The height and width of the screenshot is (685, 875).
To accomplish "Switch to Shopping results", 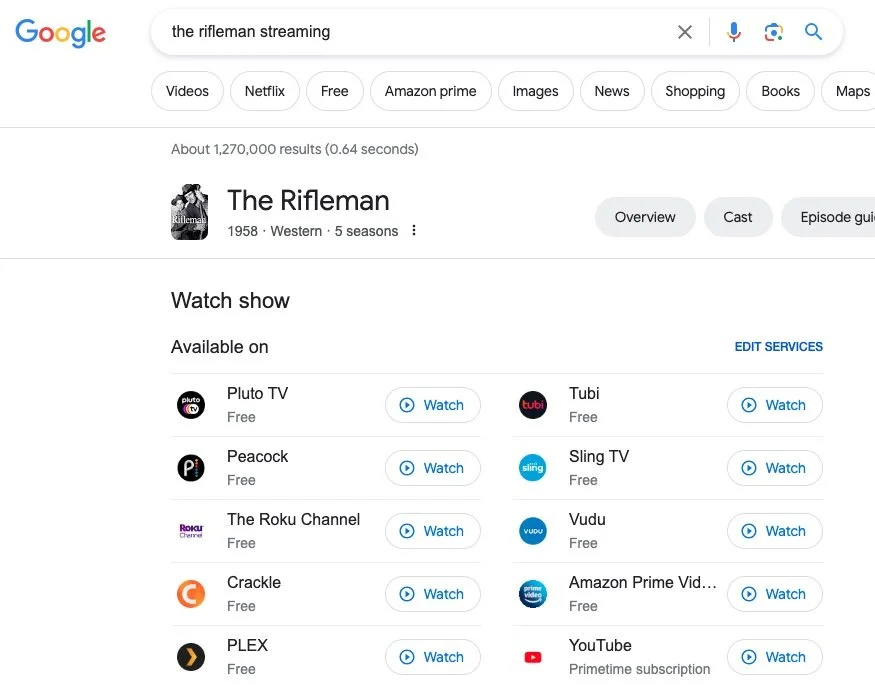I will coord(695,91).
